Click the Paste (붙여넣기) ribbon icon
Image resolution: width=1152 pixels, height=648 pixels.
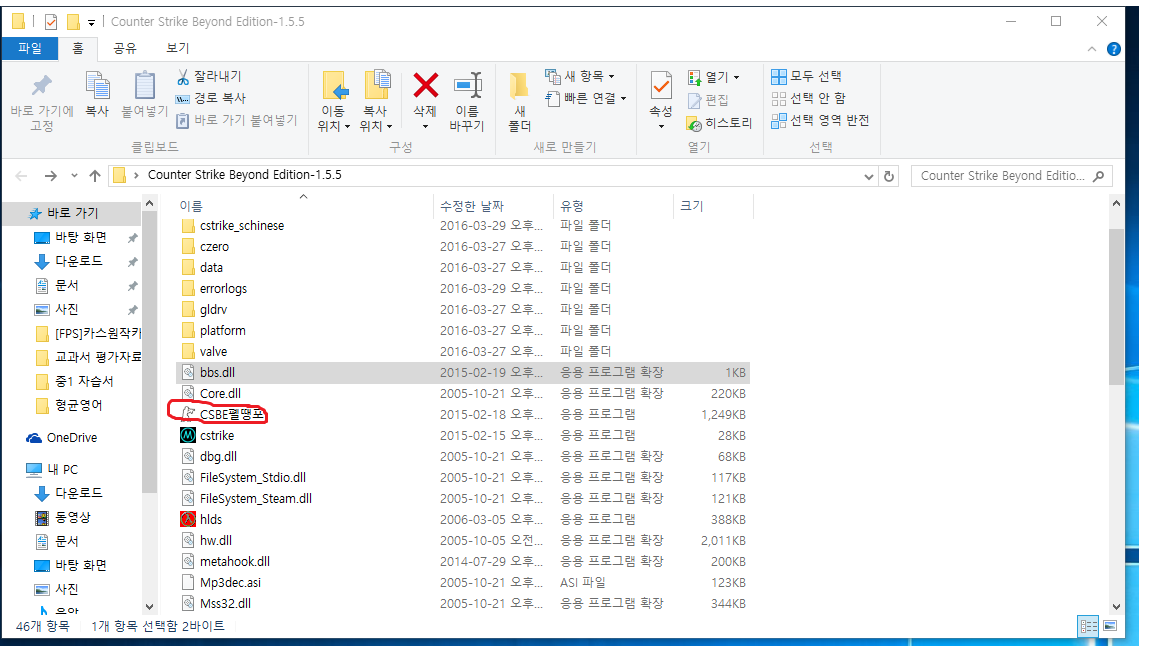pos(144,86)
